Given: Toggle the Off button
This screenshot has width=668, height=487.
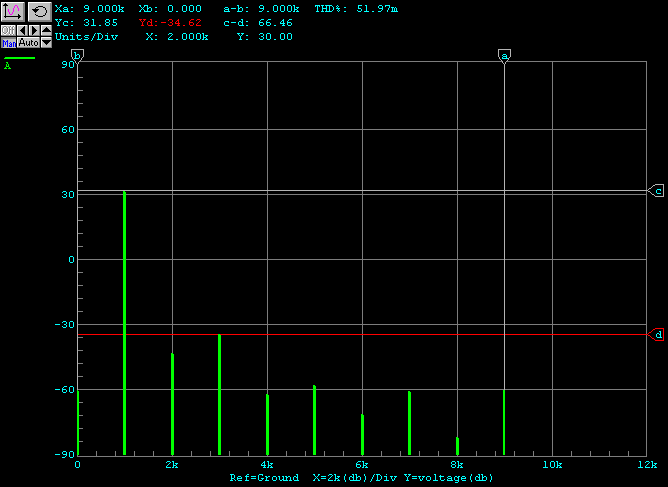Looking at the screenshot, I should click(x=8, y=31).
